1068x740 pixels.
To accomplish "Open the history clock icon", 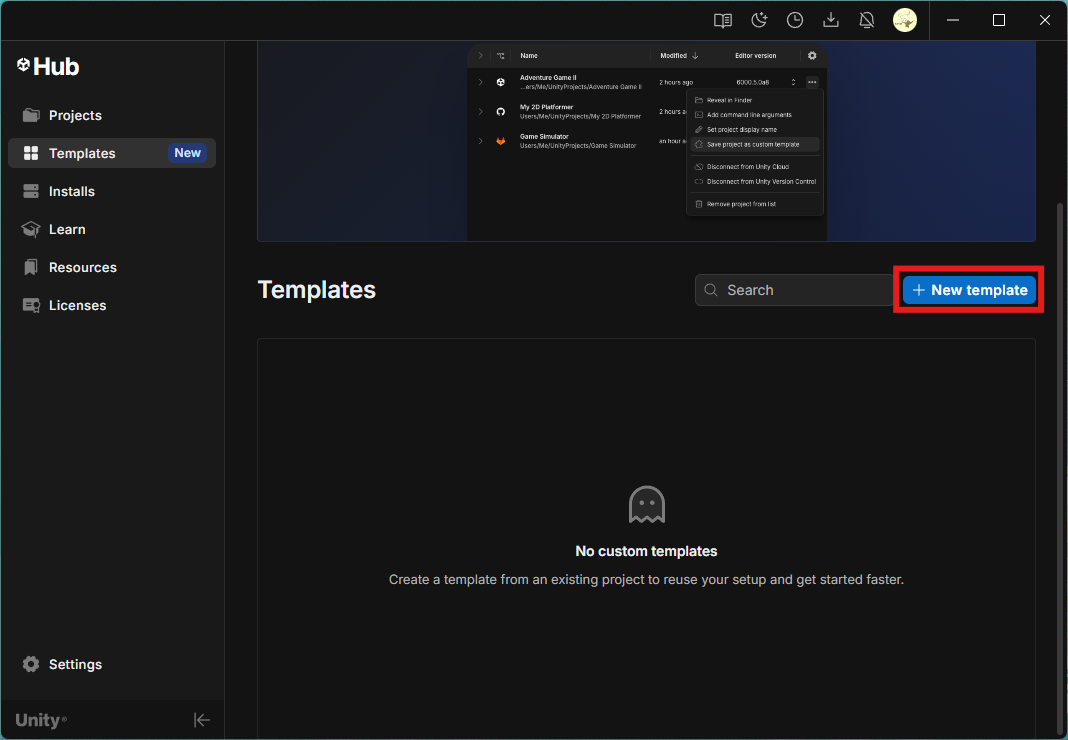I will [795, 20].
